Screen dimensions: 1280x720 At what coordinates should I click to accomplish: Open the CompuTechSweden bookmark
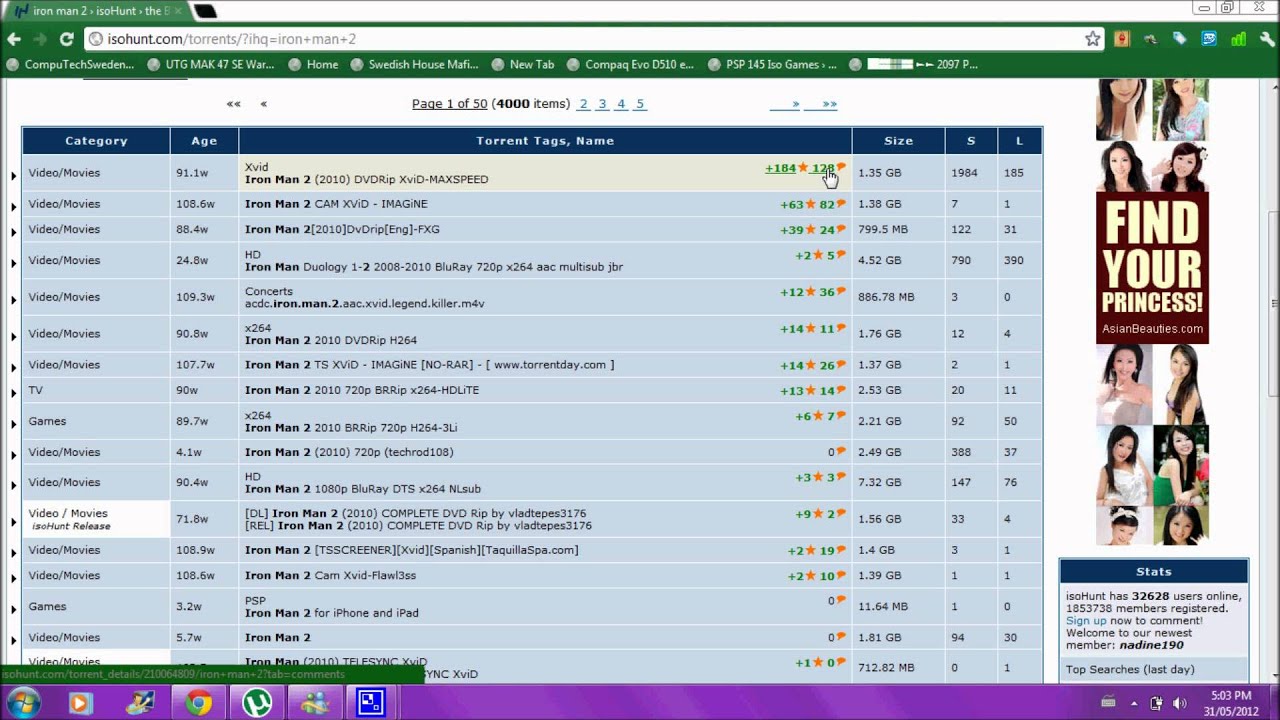(70, 64)
